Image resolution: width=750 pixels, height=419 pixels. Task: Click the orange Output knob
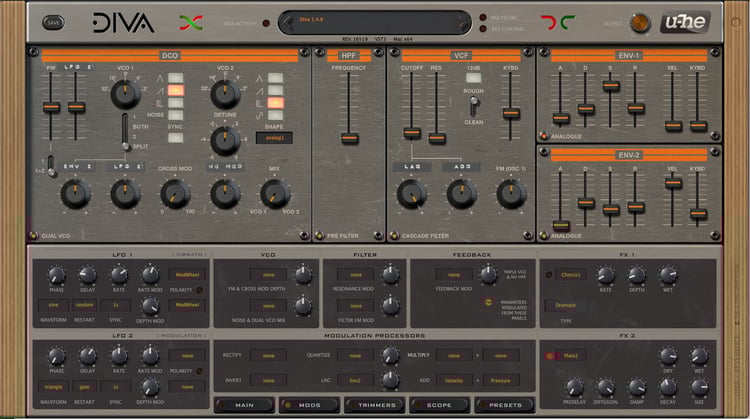point(640,23)
